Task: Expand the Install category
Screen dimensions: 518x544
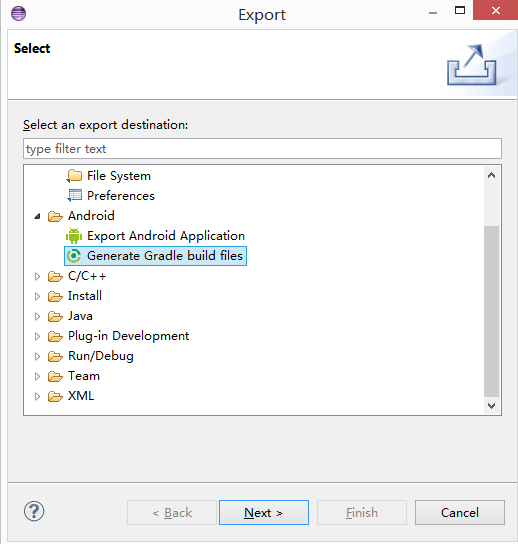Action: point(37,296)
